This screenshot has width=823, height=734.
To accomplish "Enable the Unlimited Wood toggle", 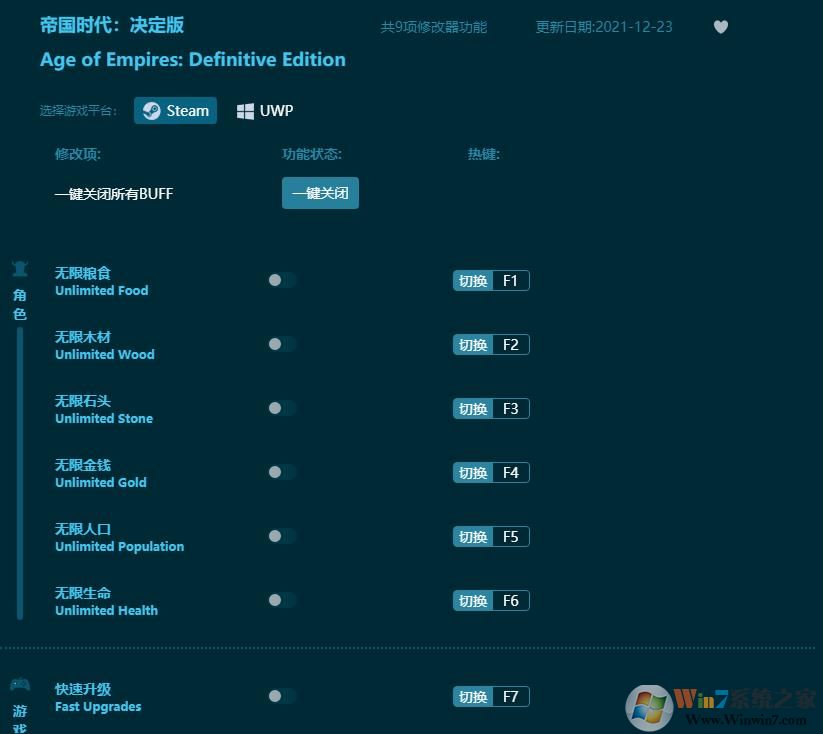I will tap(282, 344).
